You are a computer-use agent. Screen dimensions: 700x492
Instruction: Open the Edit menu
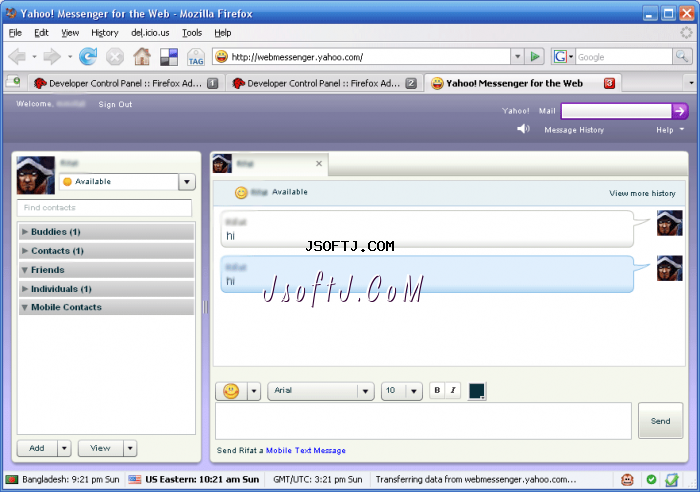[x=41, y=33]
